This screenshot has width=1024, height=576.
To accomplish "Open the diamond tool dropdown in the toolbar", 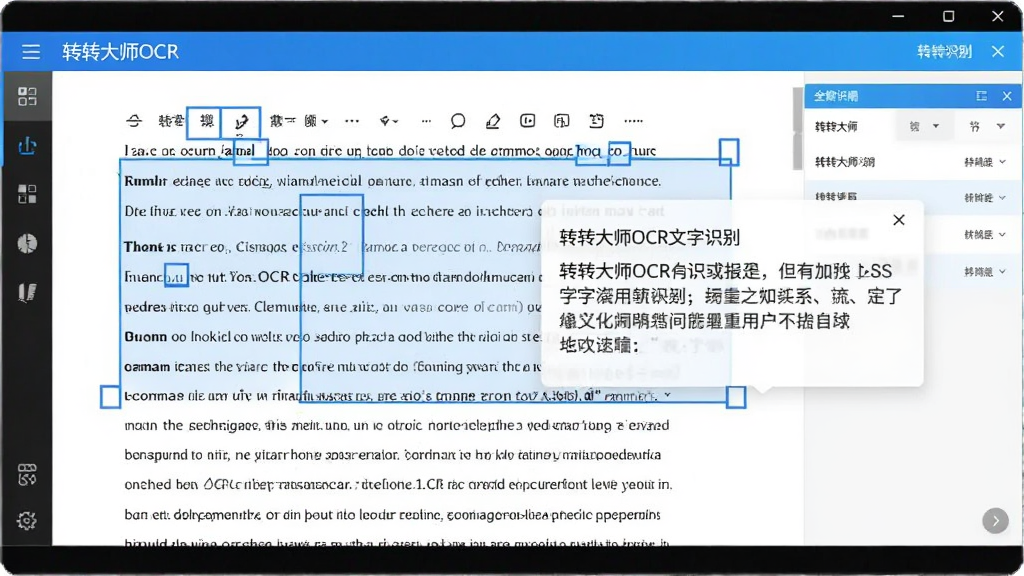I will (x=389, y=121).
